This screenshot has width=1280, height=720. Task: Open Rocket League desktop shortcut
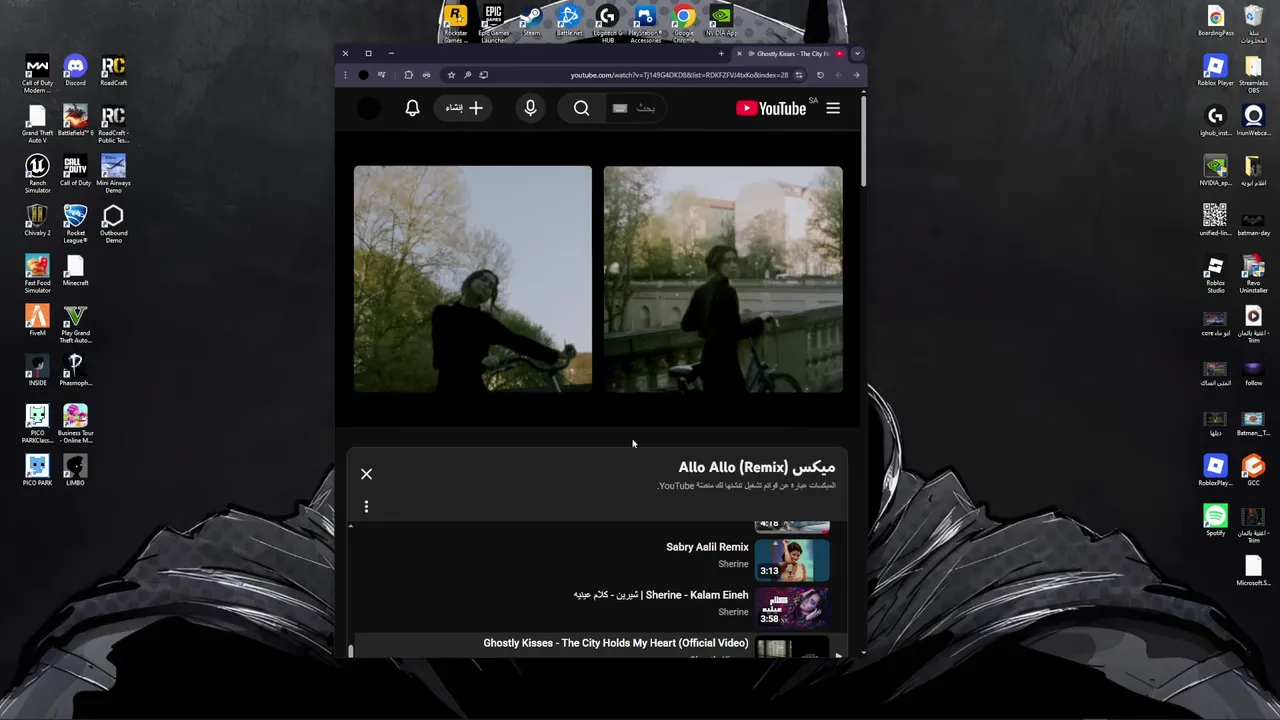pos(75,224)
